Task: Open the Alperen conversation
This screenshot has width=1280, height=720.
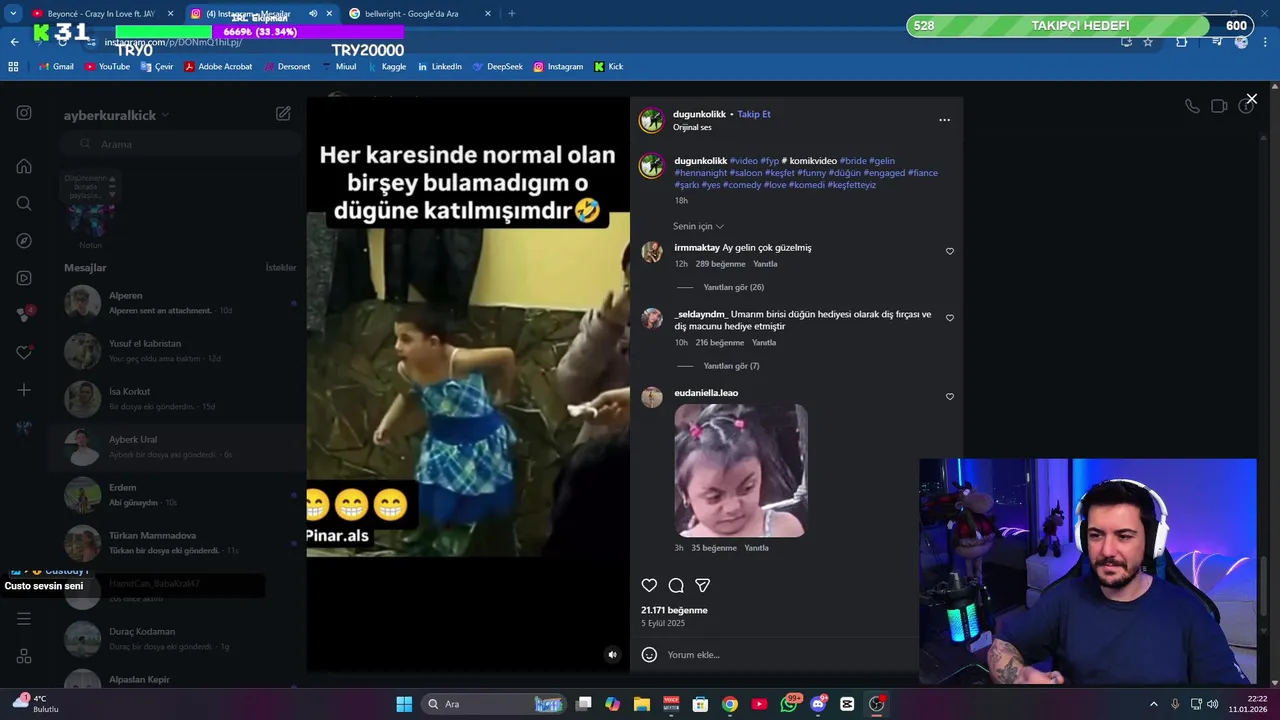Action: (176, 303)
